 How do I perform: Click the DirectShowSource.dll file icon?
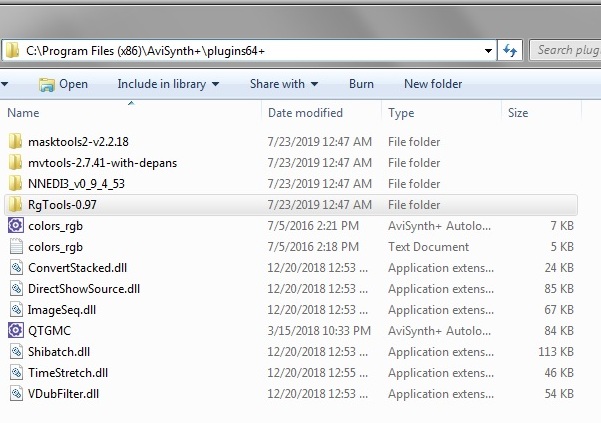tap(16, 289)
